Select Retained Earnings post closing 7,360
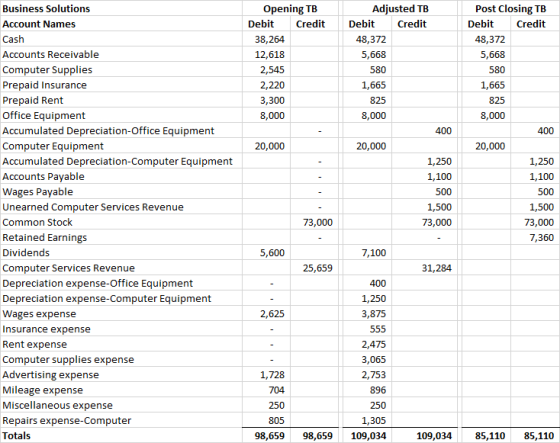560x443 pixels. click(x=541, y=238)
